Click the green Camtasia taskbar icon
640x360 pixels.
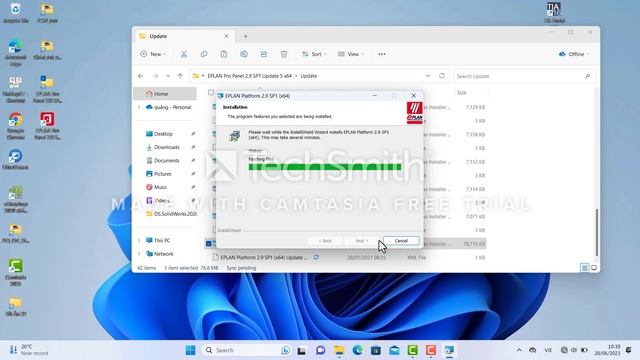coord(413,350)
